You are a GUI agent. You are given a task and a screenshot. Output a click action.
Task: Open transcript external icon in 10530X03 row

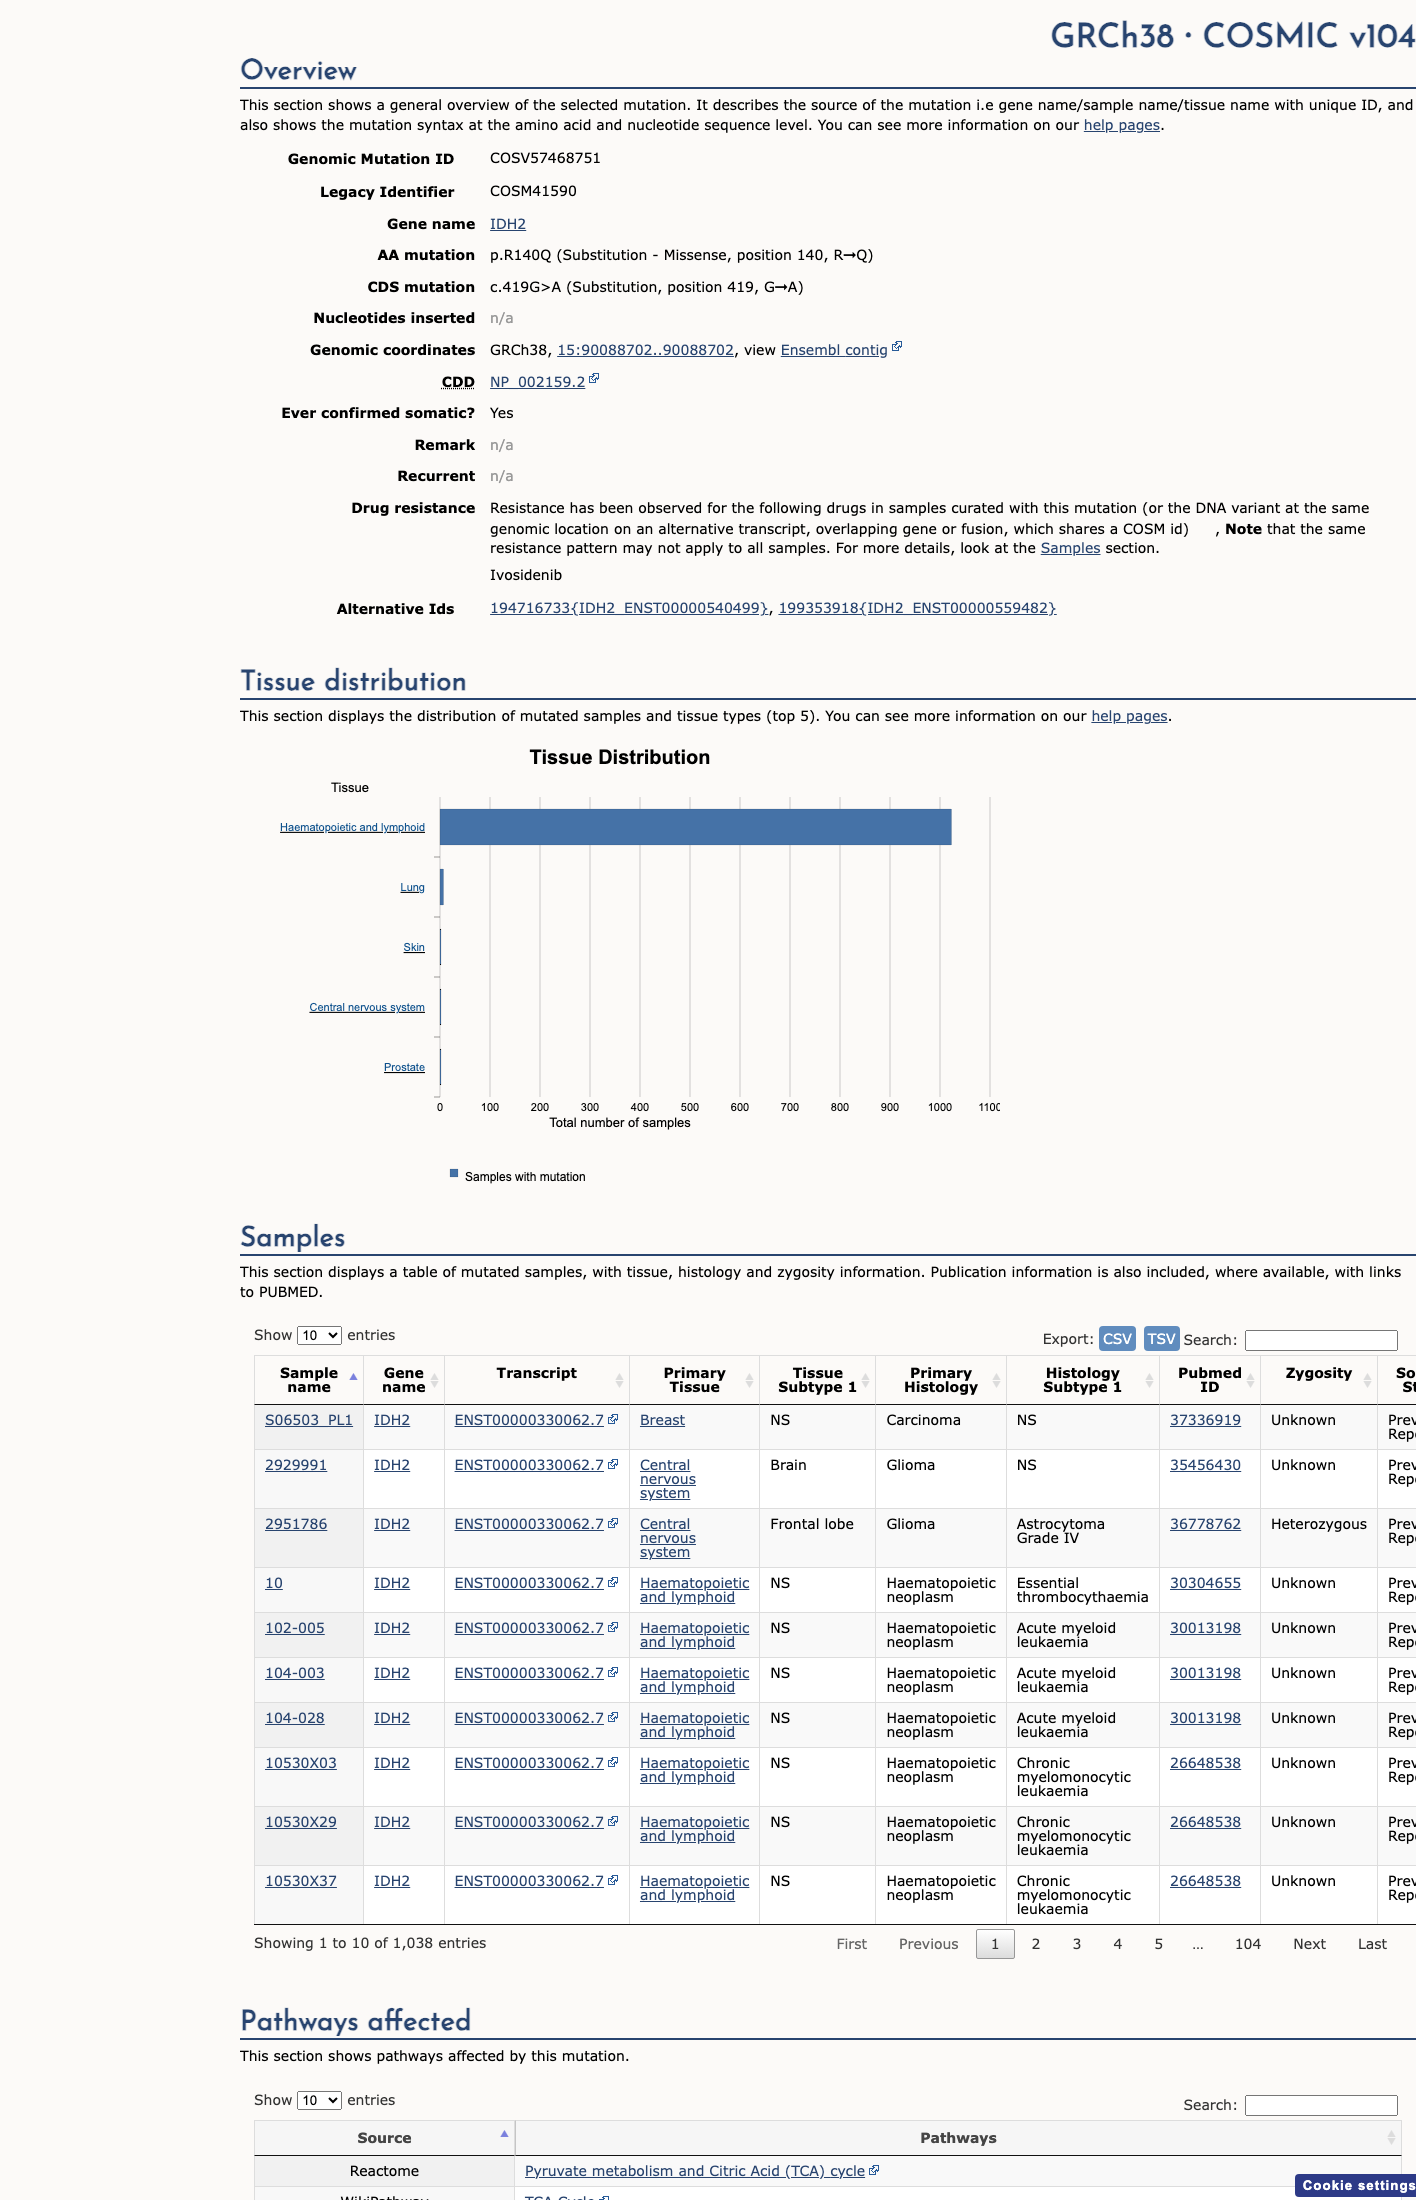click(x=613, y=1762)
